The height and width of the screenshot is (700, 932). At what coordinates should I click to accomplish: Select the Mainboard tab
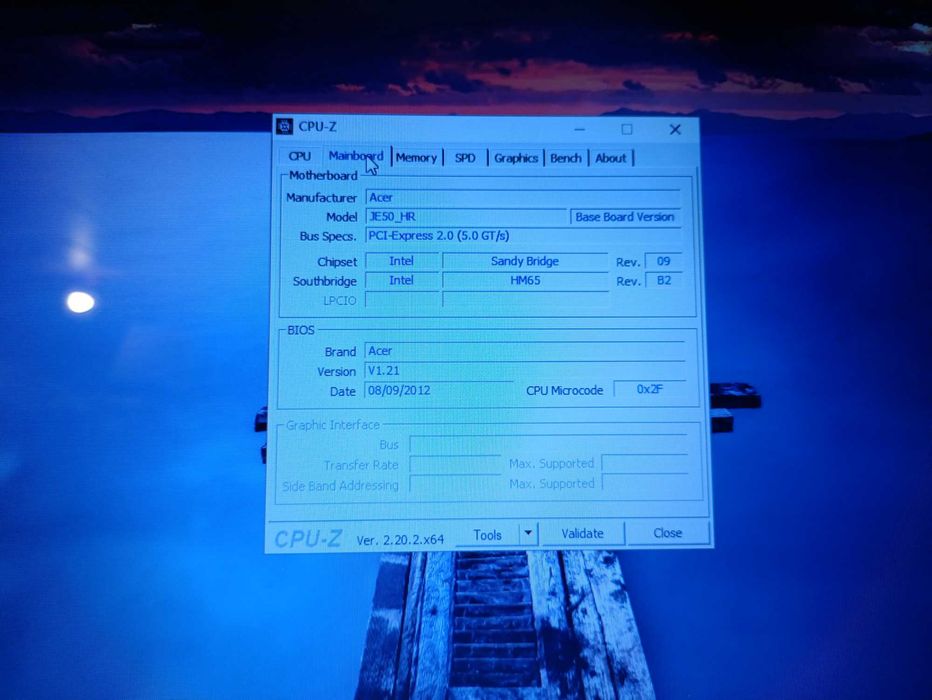pos(355,156)
